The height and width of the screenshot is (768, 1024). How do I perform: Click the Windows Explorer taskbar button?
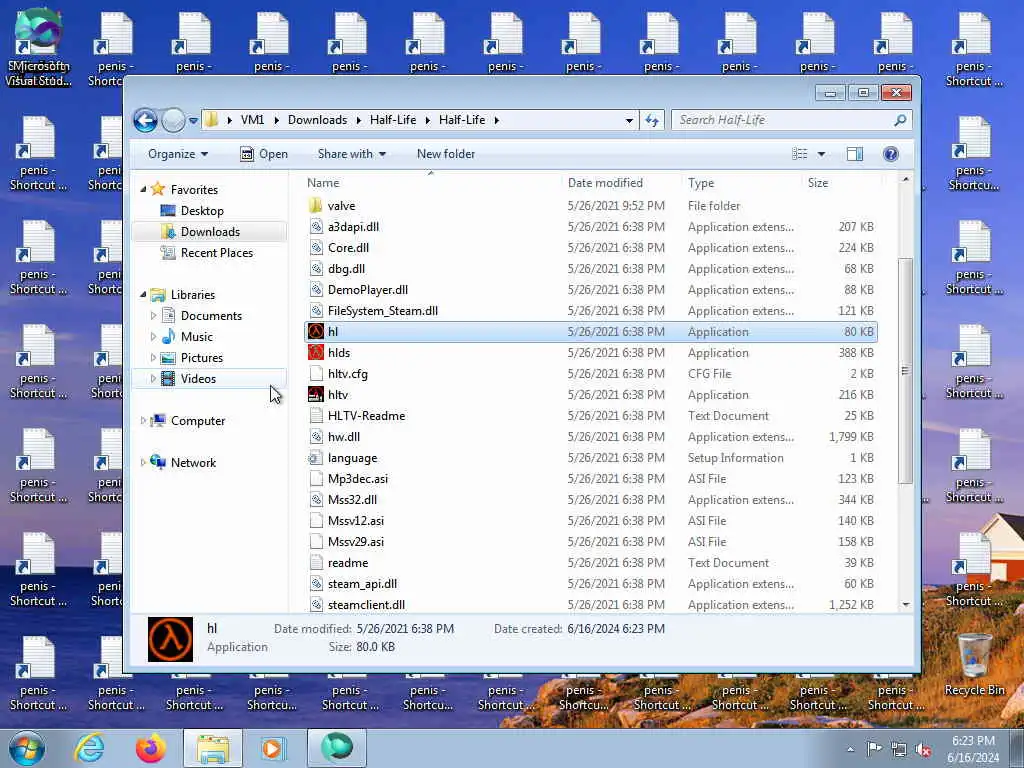coord(213,748)
